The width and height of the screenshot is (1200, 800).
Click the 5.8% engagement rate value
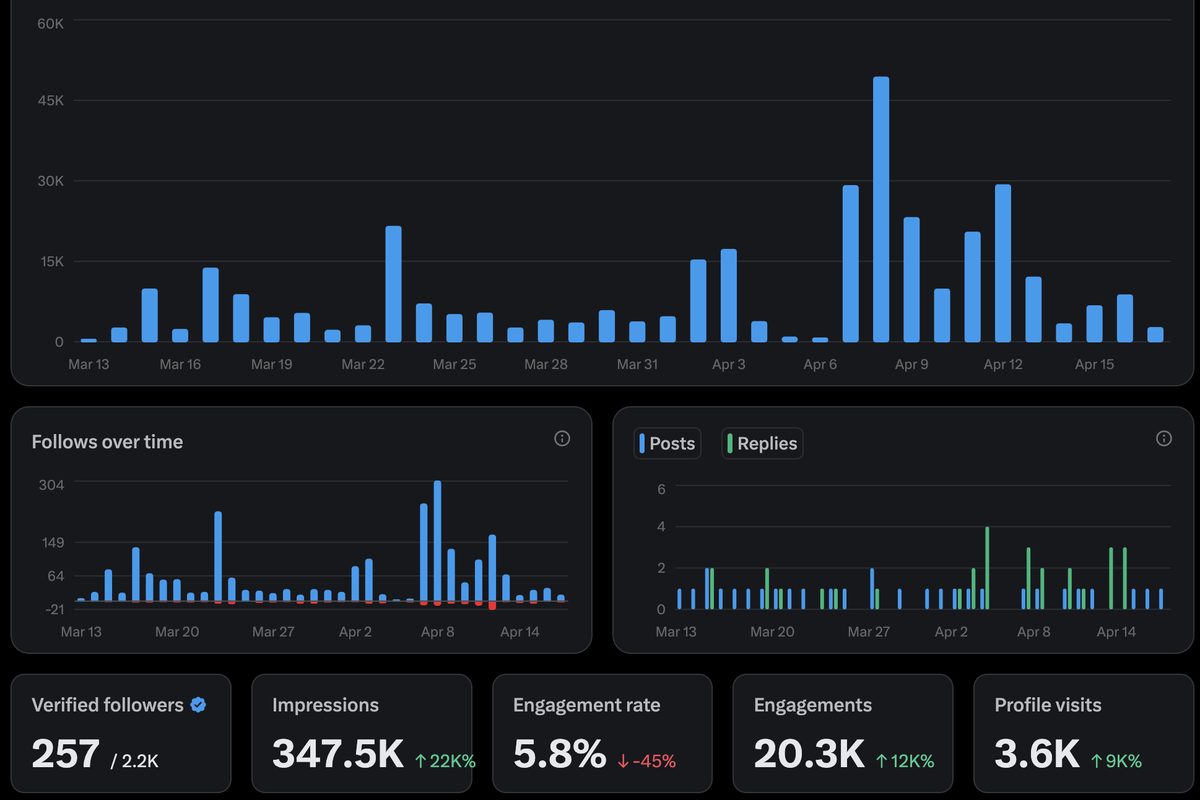click(559, 754)
